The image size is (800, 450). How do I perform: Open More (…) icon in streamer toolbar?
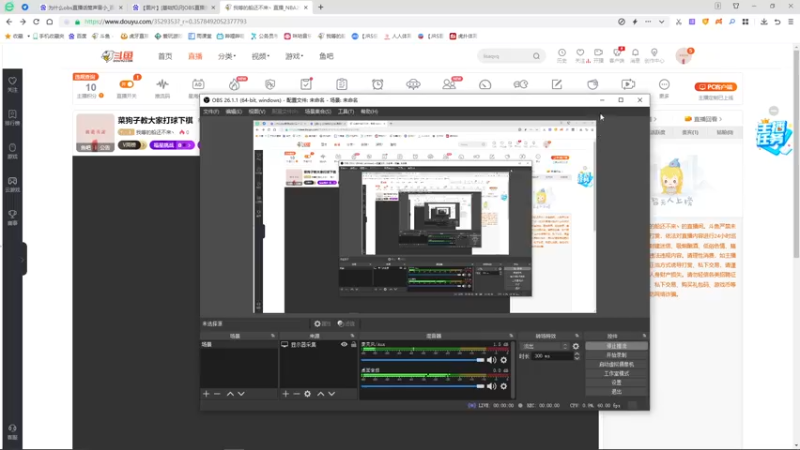pos(664,87)
